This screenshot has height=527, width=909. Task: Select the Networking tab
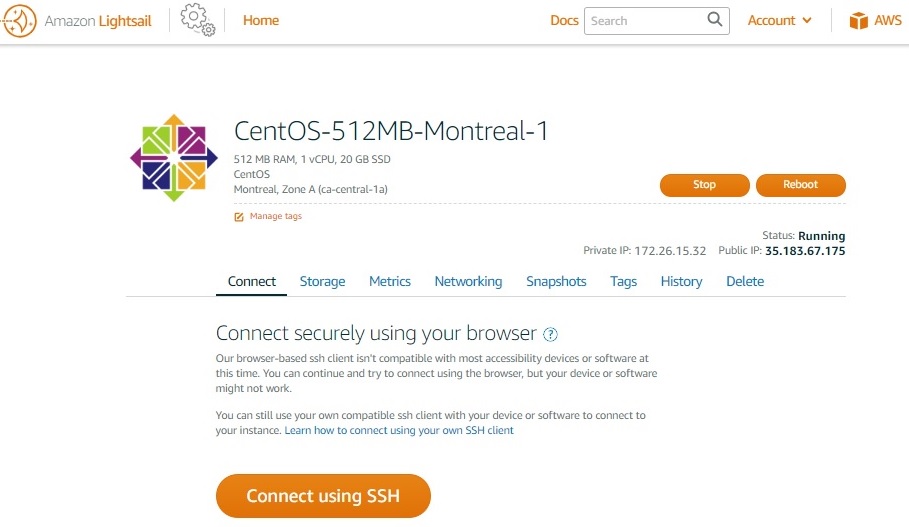tap(468, 282)
